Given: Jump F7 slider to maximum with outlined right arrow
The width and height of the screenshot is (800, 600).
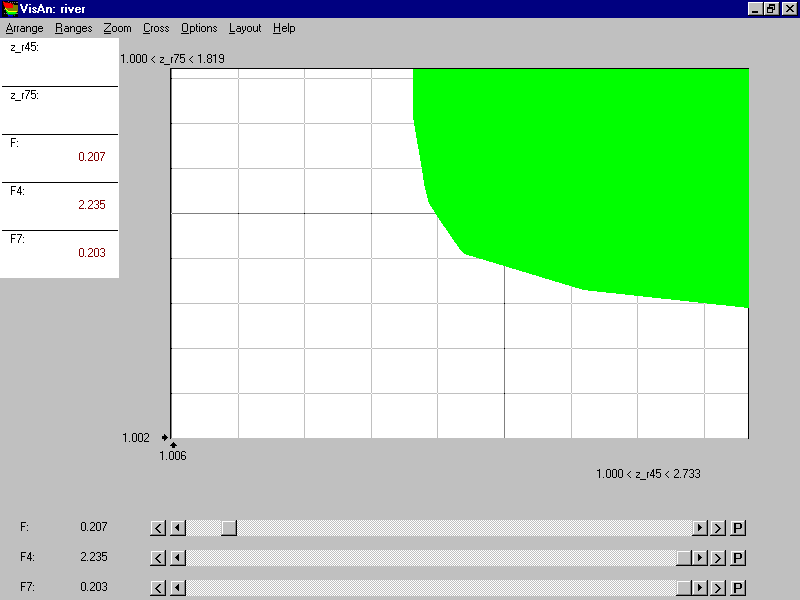Looking at the screenshot, I should coord(718,588).
